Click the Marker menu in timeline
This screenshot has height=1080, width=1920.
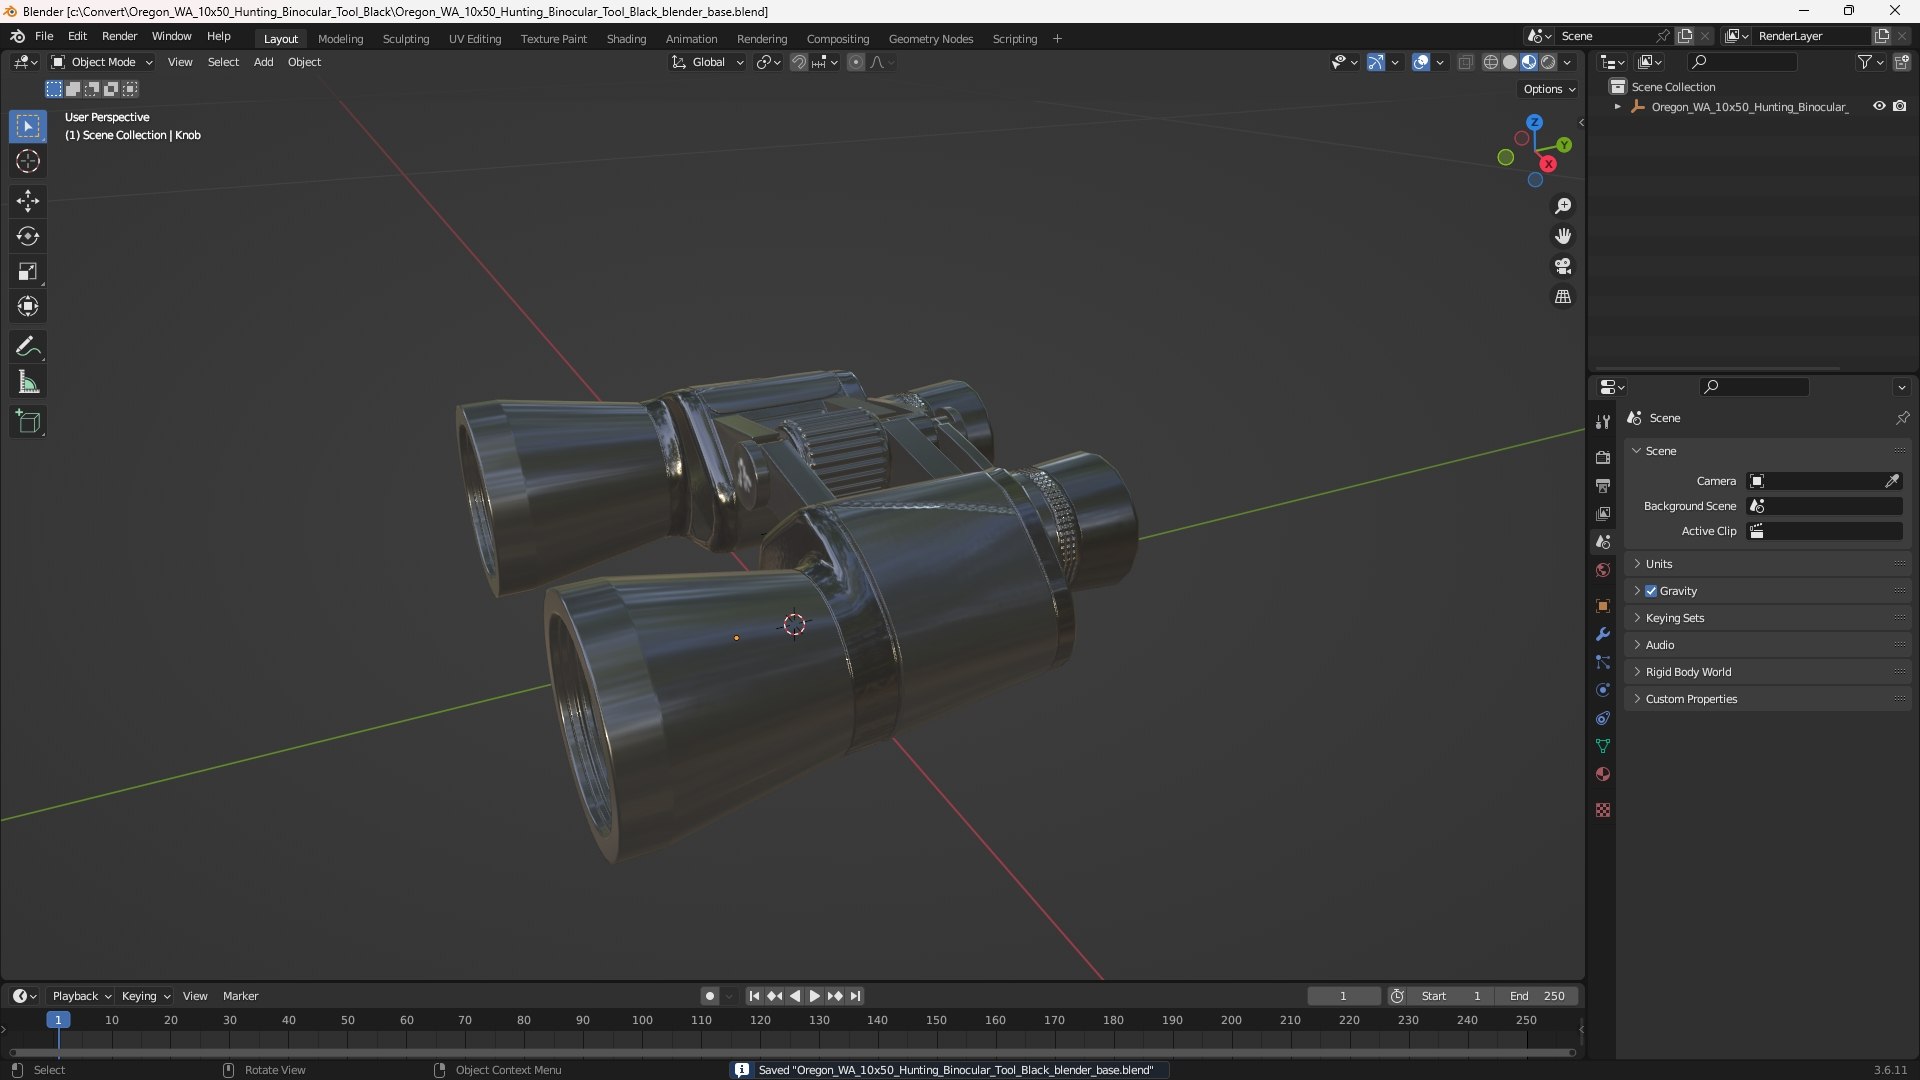(x=240, y=996)
